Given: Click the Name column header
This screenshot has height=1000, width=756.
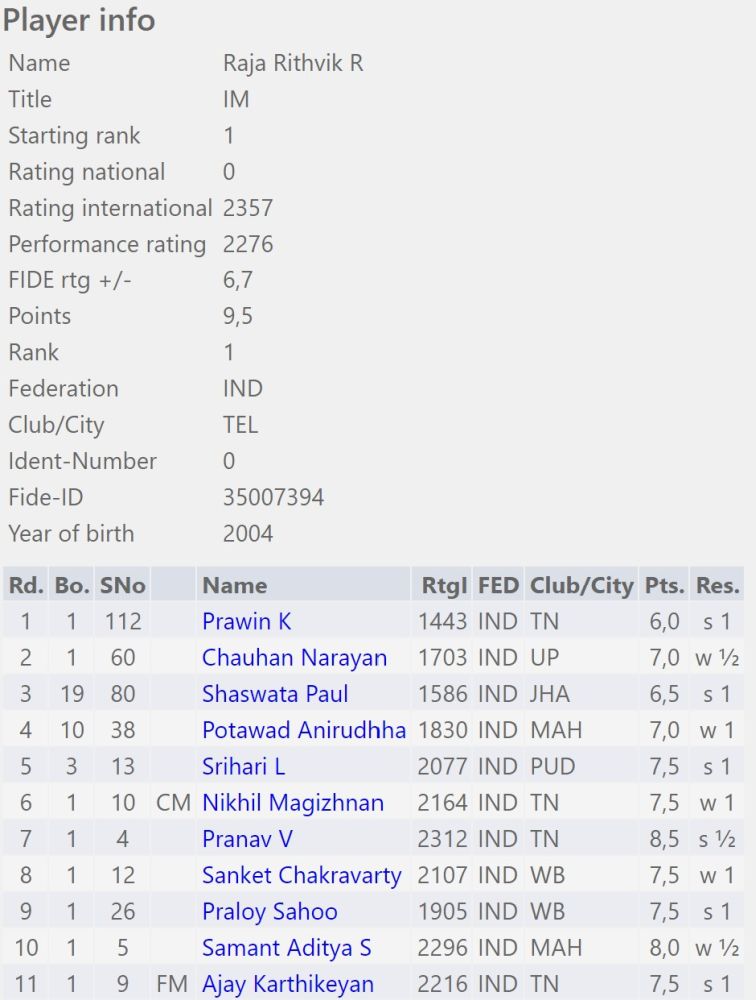Looking at the screenshot, I should point(234,586).
